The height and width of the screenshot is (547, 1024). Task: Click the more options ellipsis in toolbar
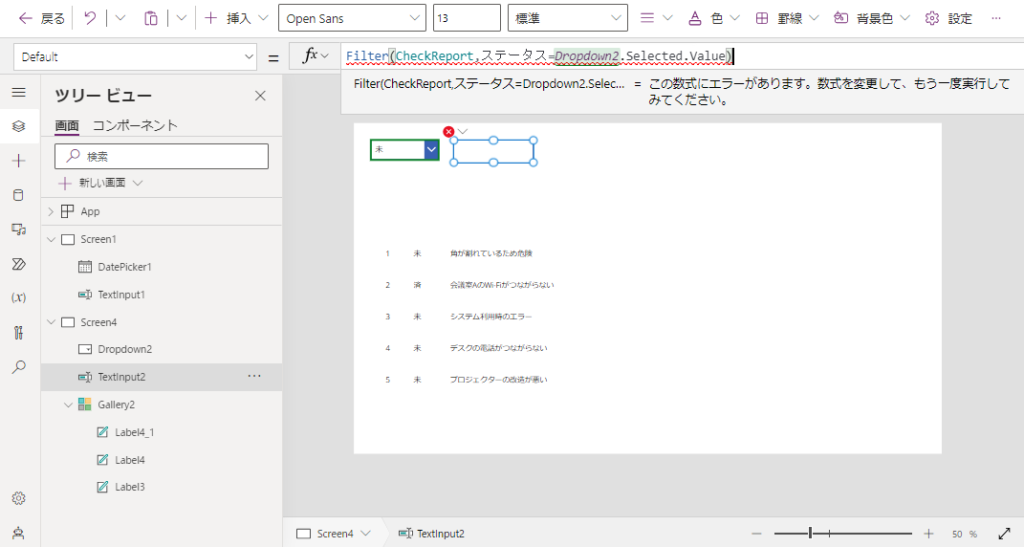[996, 18]
